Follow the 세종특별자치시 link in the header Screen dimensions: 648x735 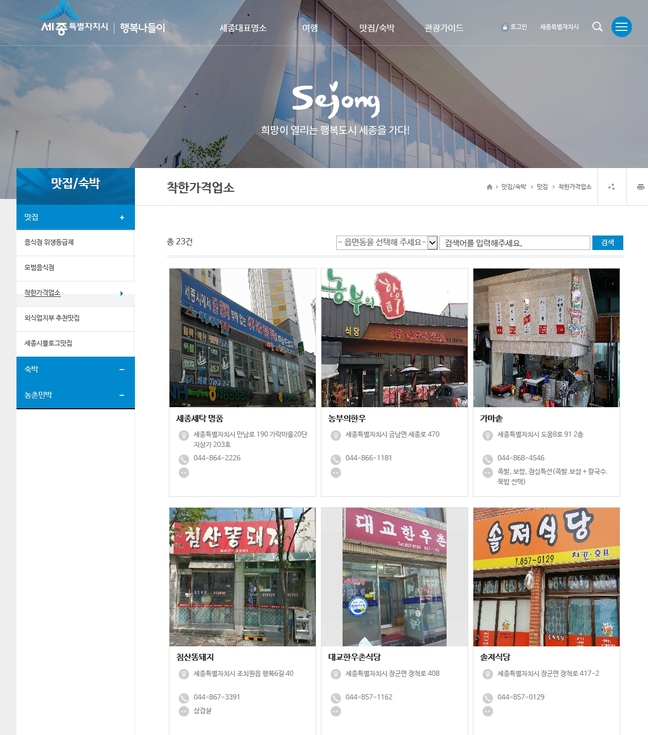[x=559, y=27]
